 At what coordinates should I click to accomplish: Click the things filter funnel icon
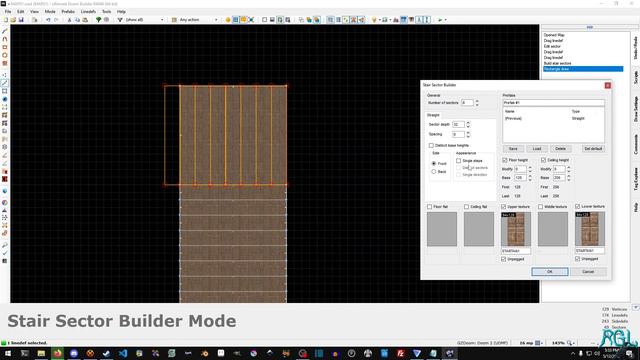pos(120,20)
